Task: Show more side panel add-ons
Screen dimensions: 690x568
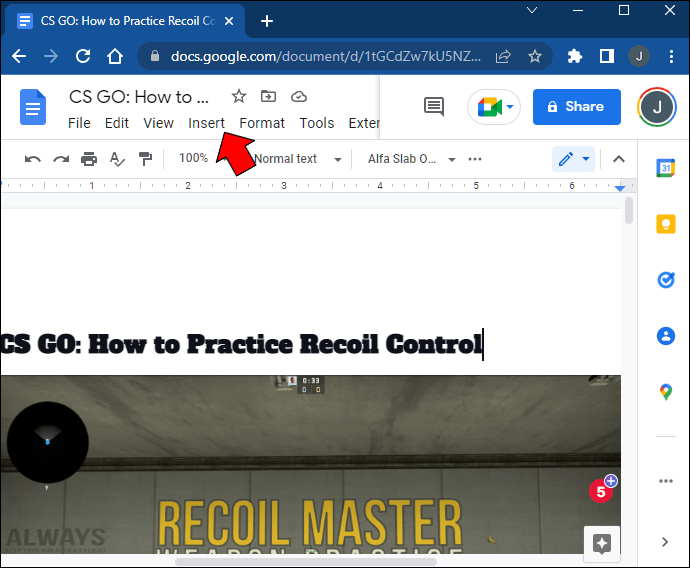Action: [666, 481]
